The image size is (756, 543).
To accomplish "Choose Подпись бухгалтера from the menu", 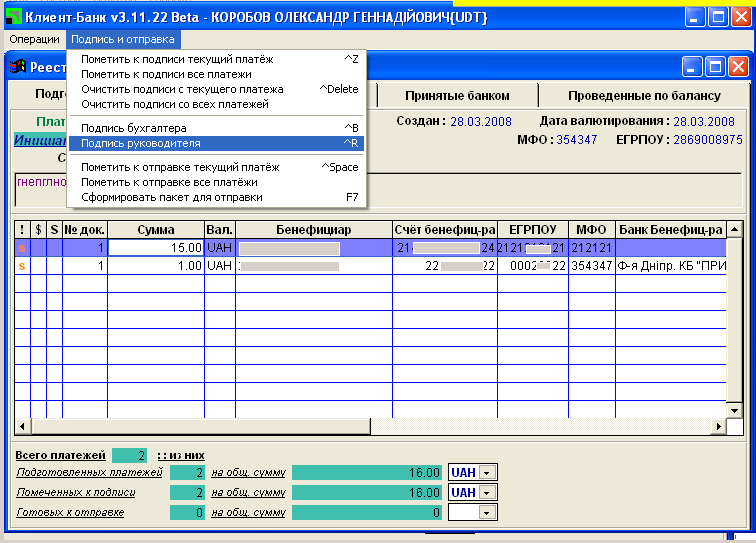I will (134, 128).
